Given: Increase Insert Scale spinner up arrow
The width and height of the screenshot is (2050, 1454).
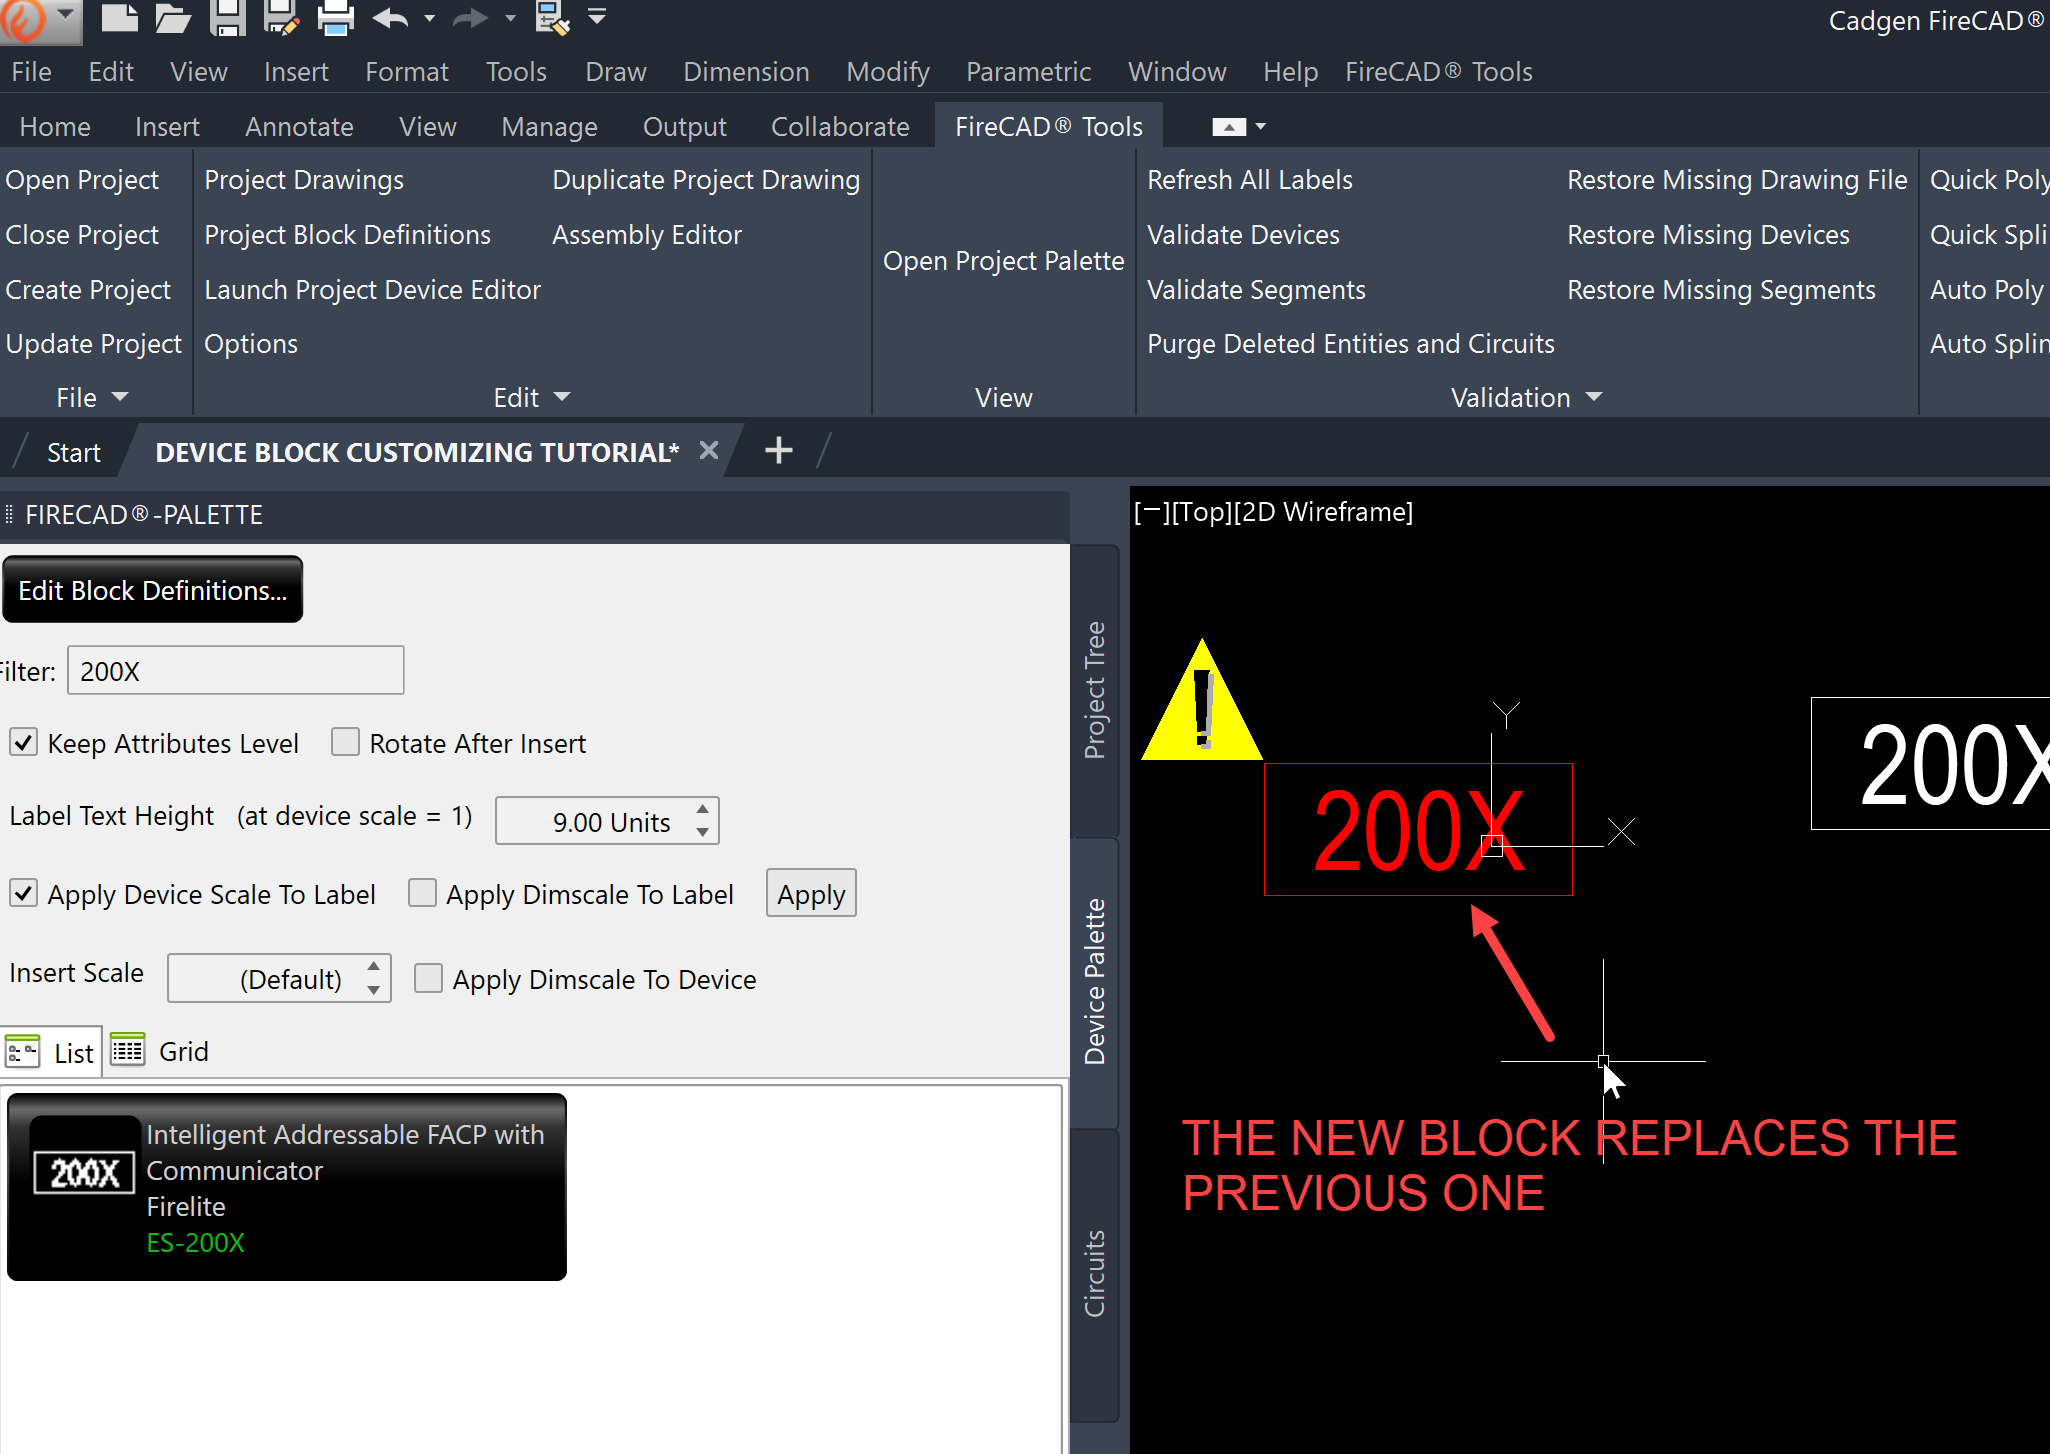Looking at the screenshot, I should pos(374,966).
